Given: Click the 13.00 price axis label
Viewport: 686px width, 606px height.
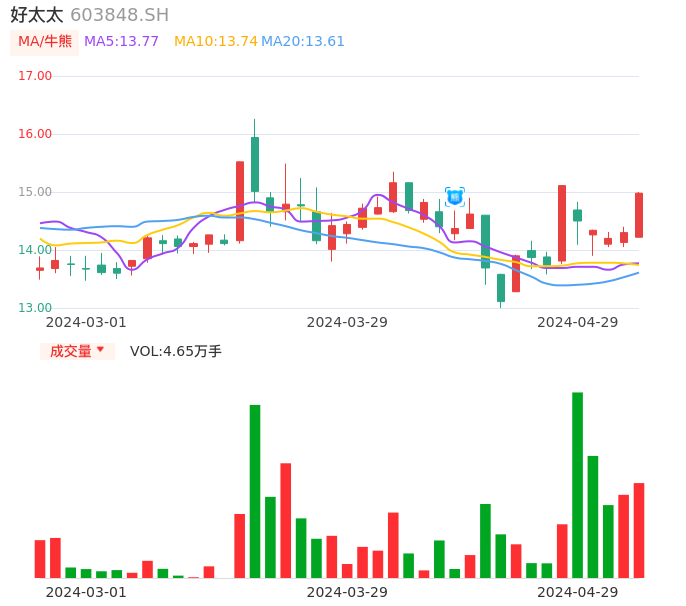Looking at the screenshot, I should click(35, 308).
